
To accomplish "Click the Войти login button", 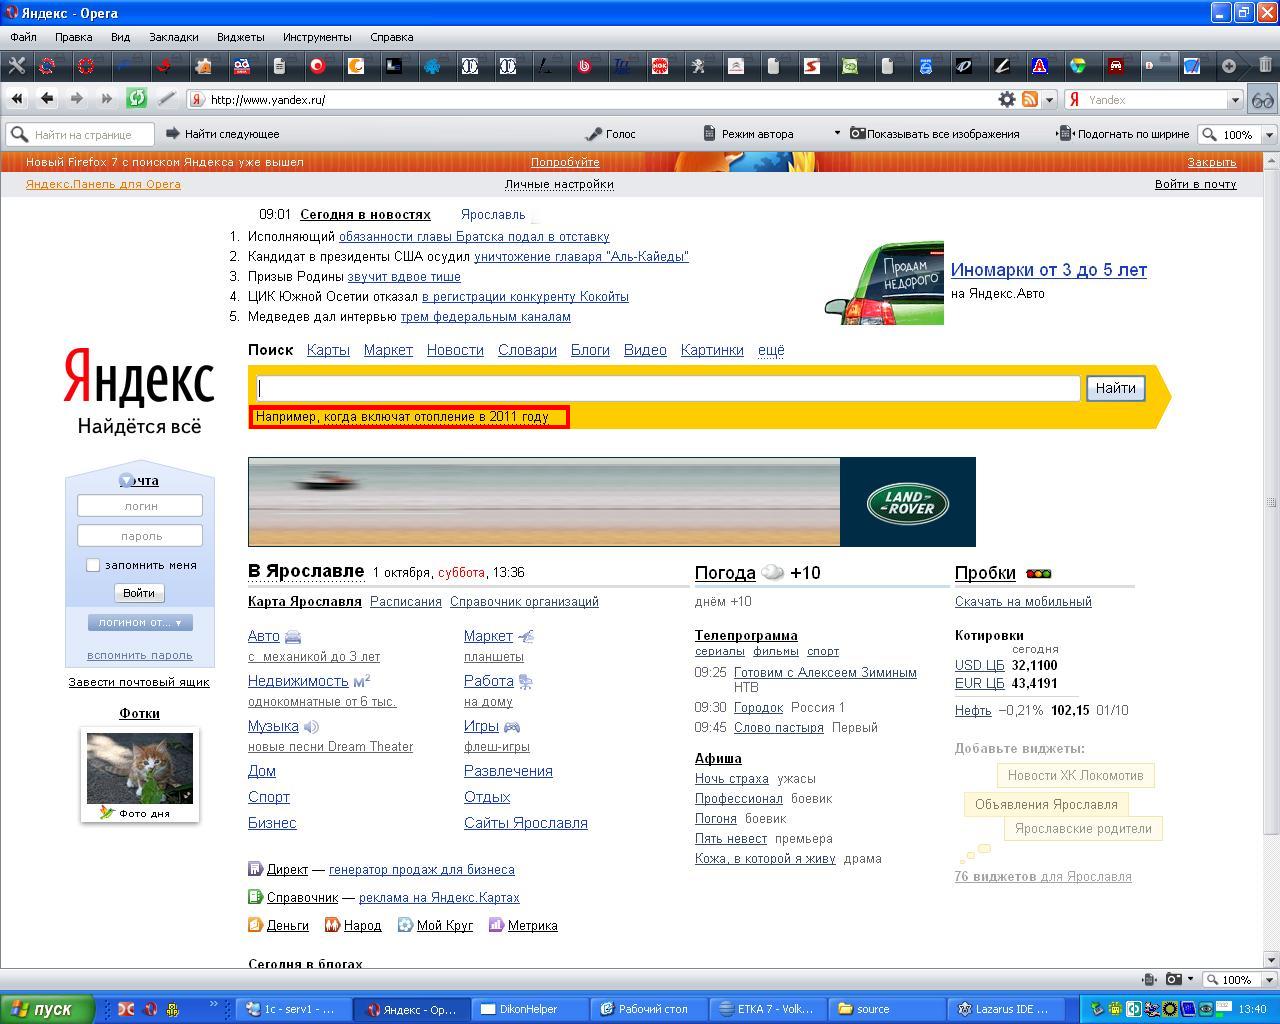I will pos(138,593).
